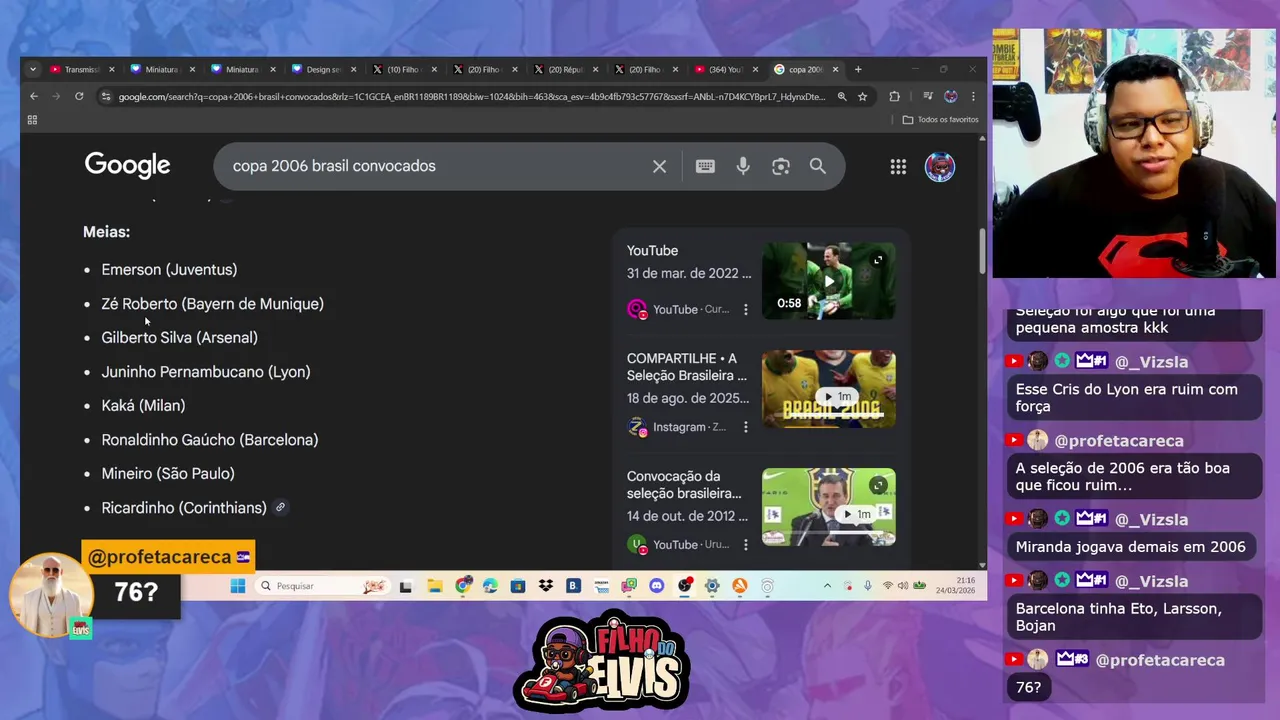This screenshot has width=1280, height=720.
Task: Open options for the 14 de out. YouTube result
Action: tap(745, 545)
